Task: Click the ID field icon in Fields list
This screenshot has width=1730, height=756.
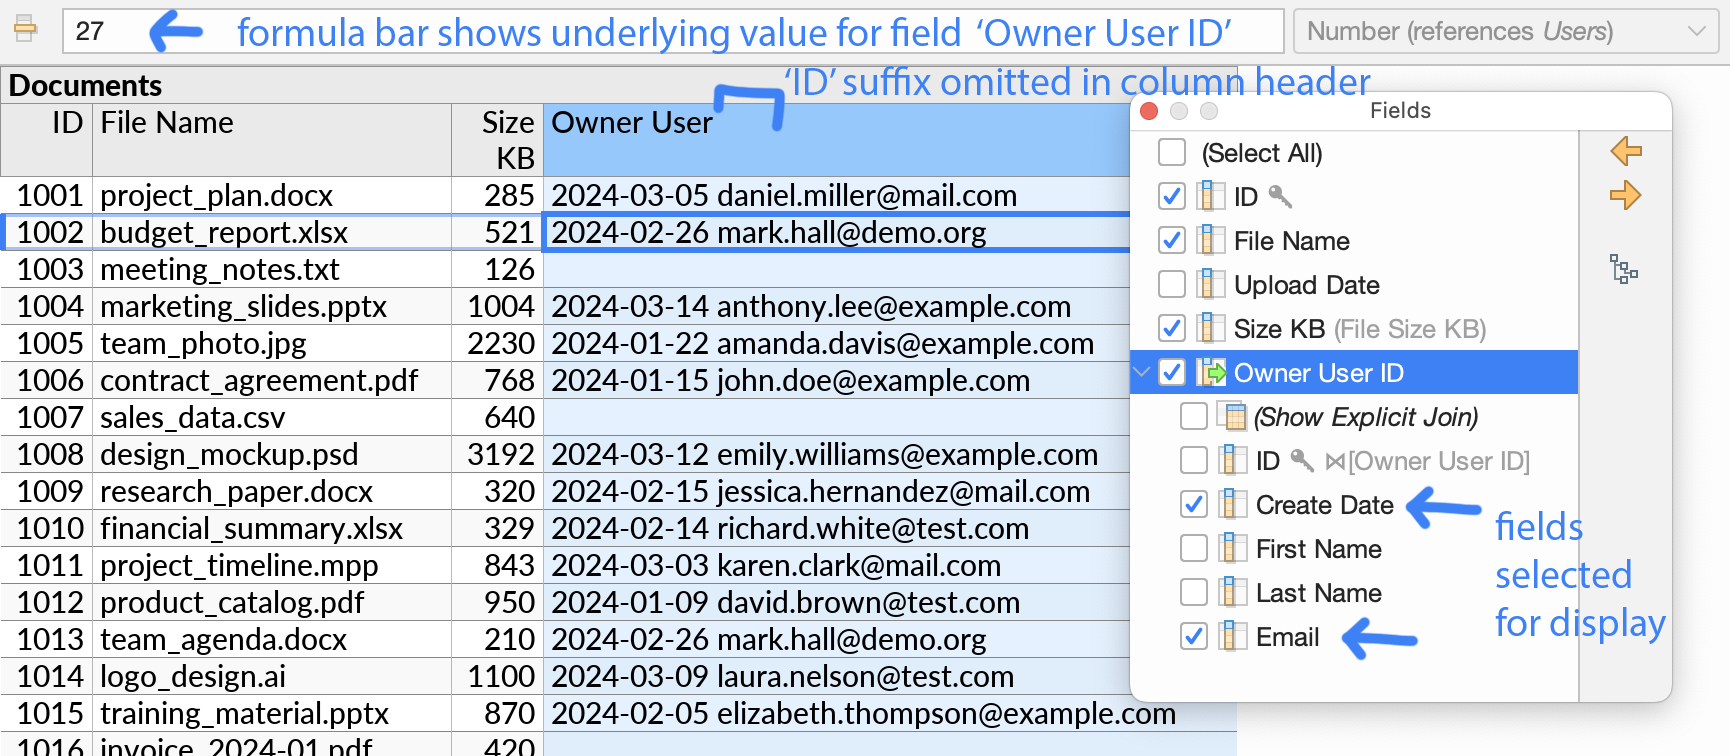Action: [x=1211, y=196]
